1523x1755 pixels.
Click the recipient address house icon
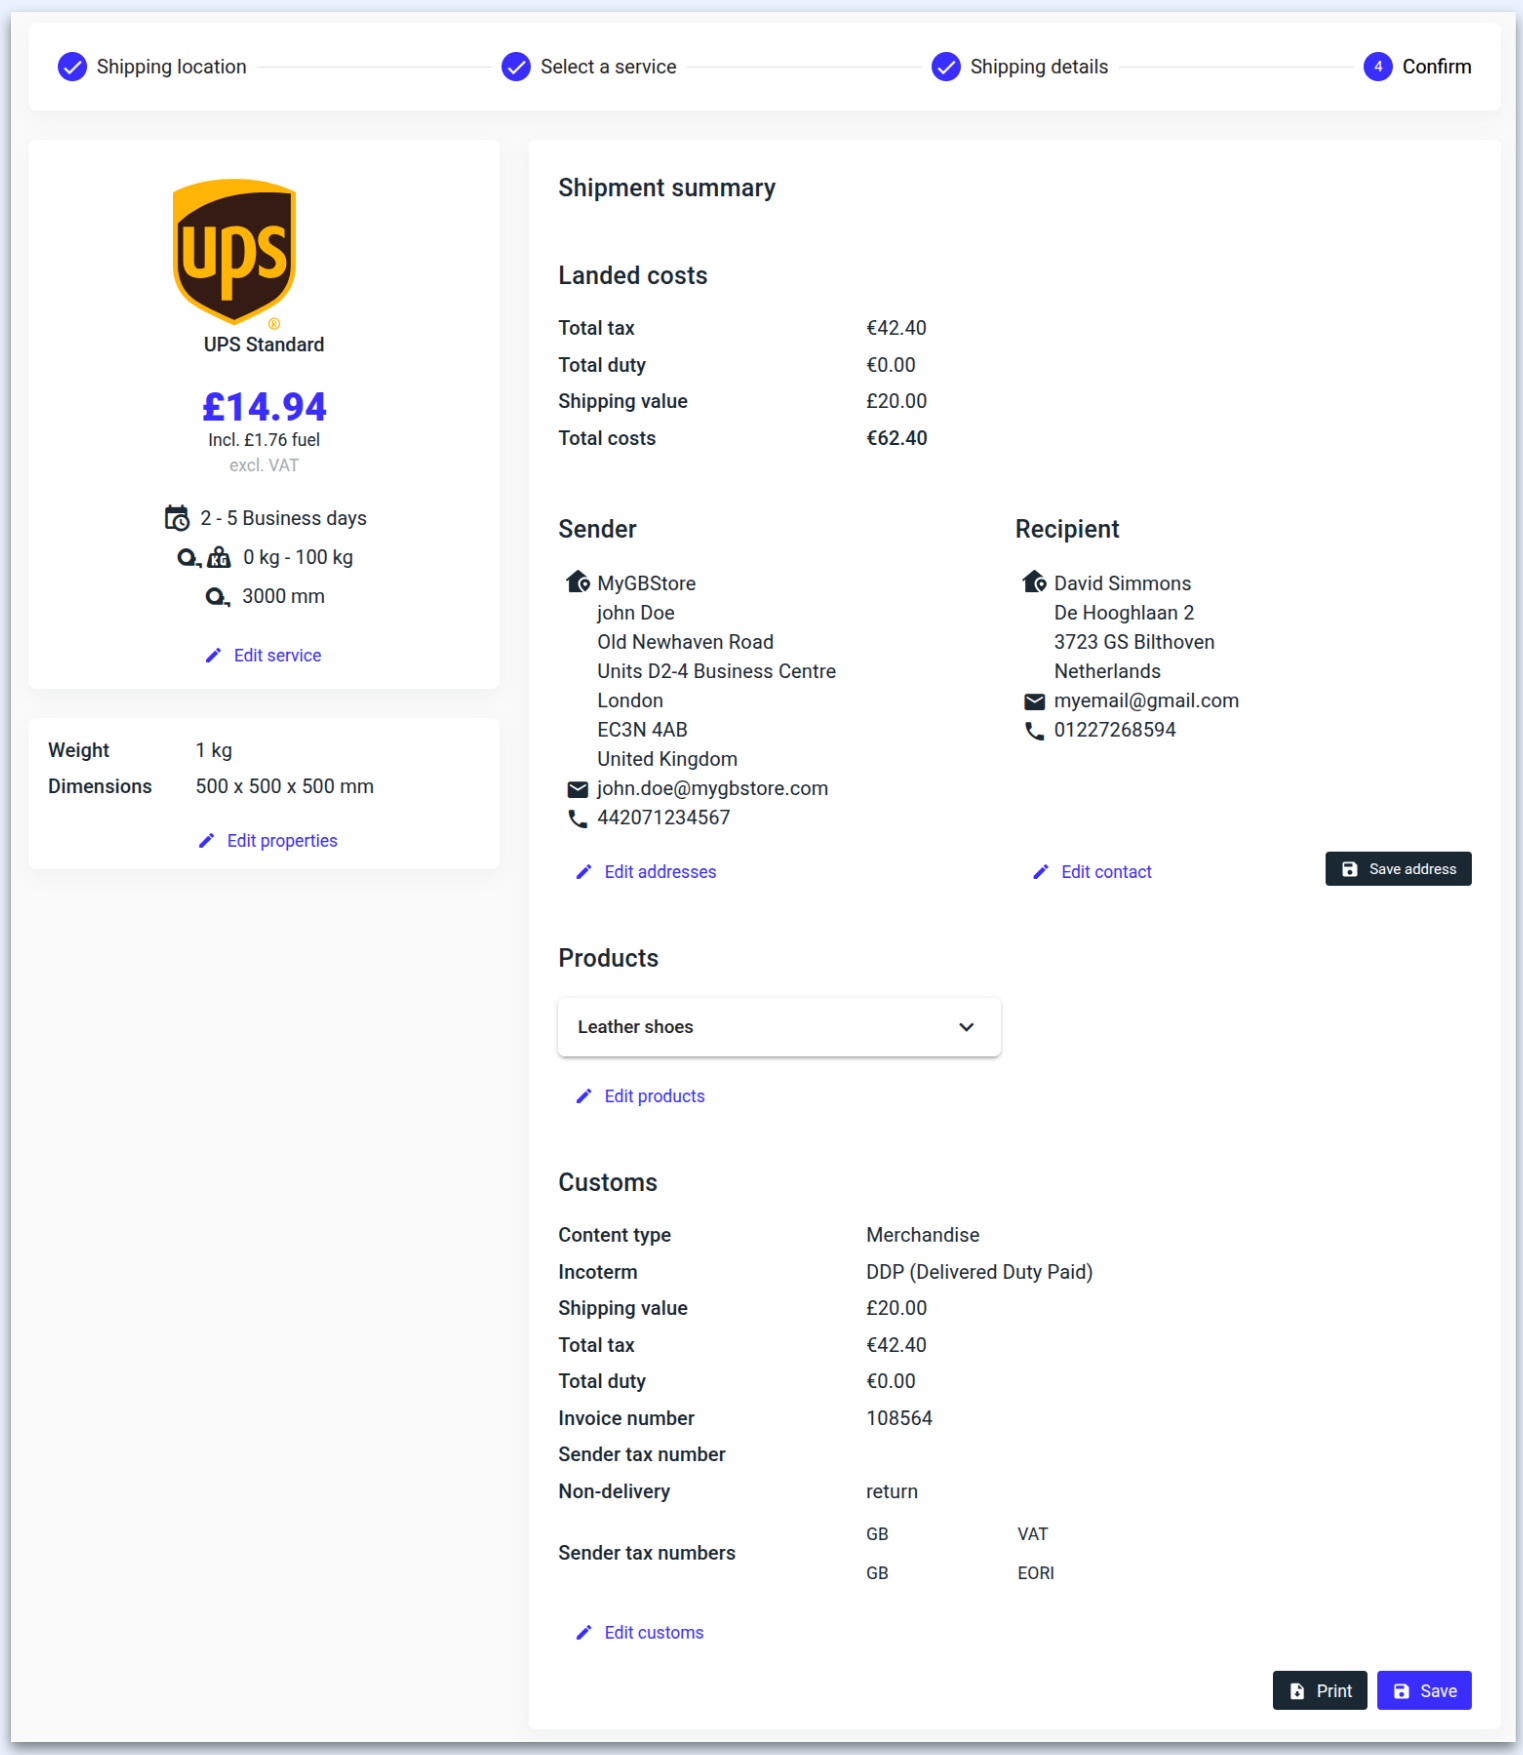pos(1034,582)
